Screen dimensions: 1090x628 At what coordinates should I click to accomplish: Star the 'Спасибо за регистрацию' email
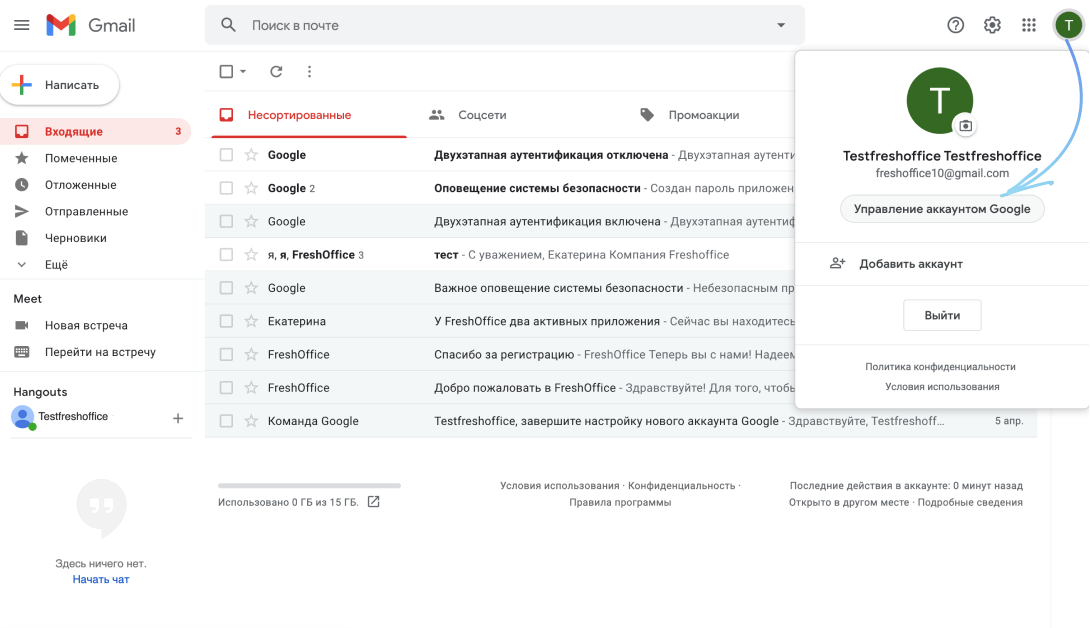click(251, 354)
